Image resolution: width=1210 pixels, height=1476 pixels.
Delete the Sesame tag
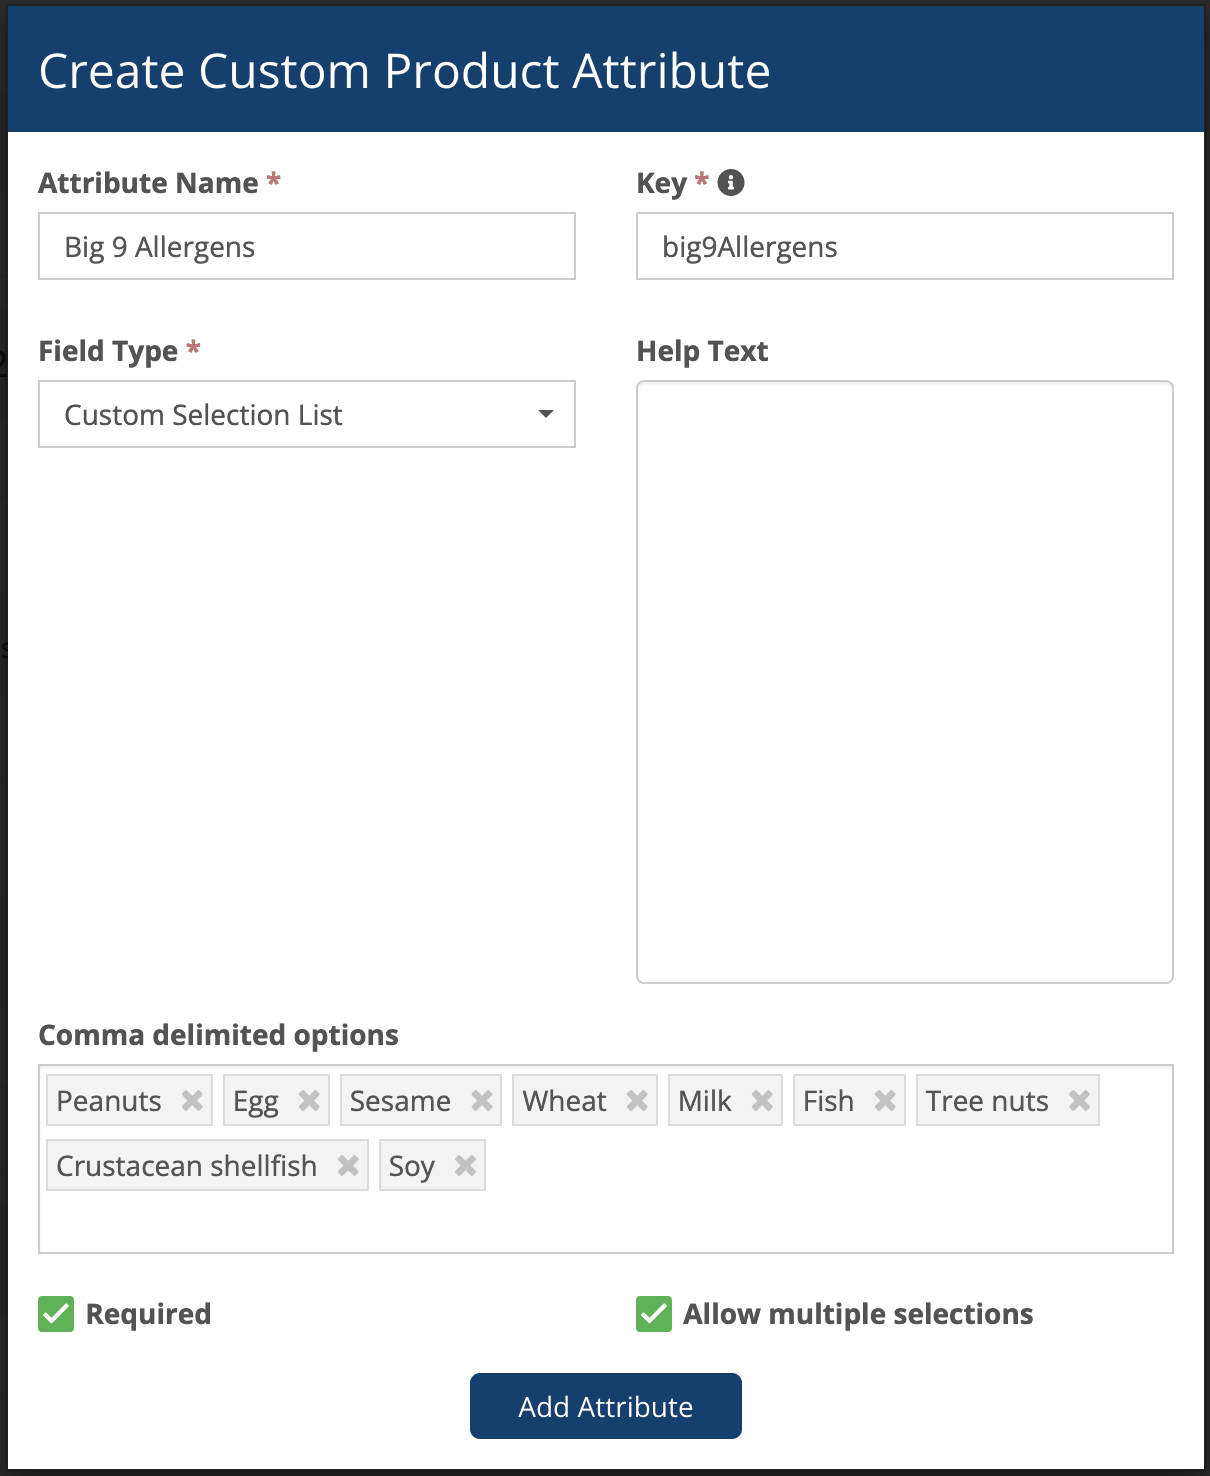pyautogui.click(x=482, y=1101)
